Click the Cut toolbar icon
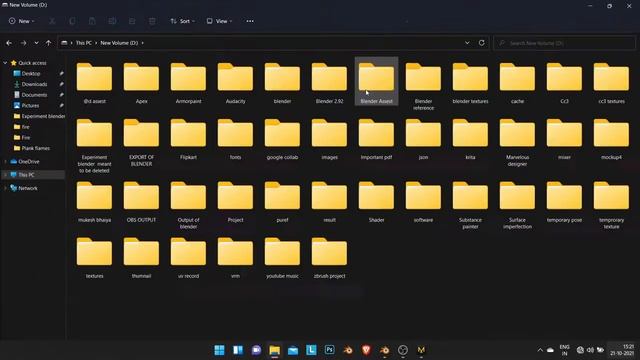This screenshot has height=360, width=640. [x=52, y=21]
